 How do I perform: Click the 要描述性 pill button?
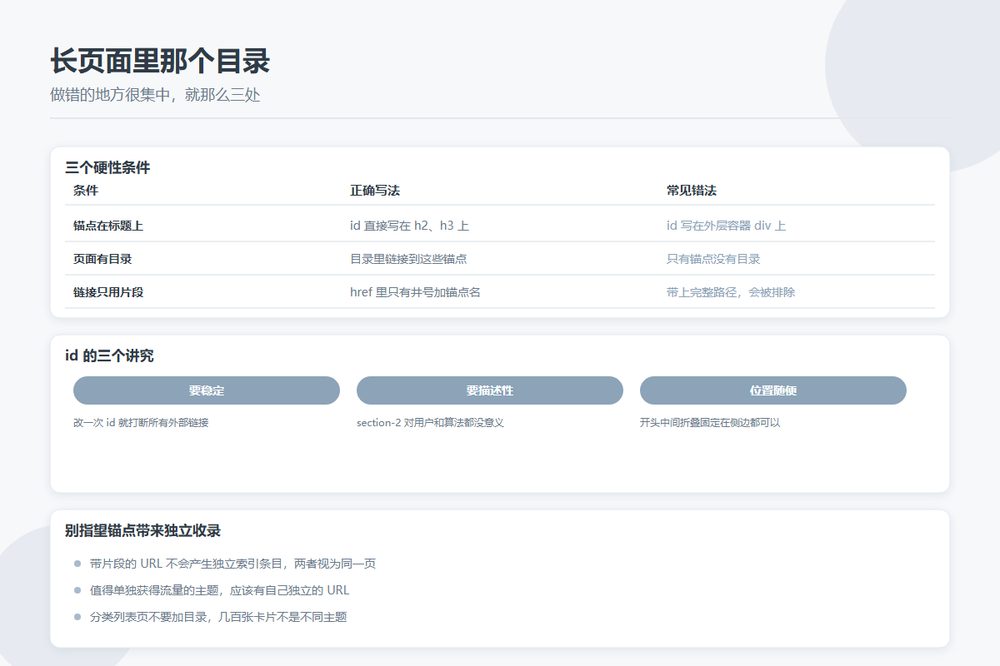[x=489, y=390]
